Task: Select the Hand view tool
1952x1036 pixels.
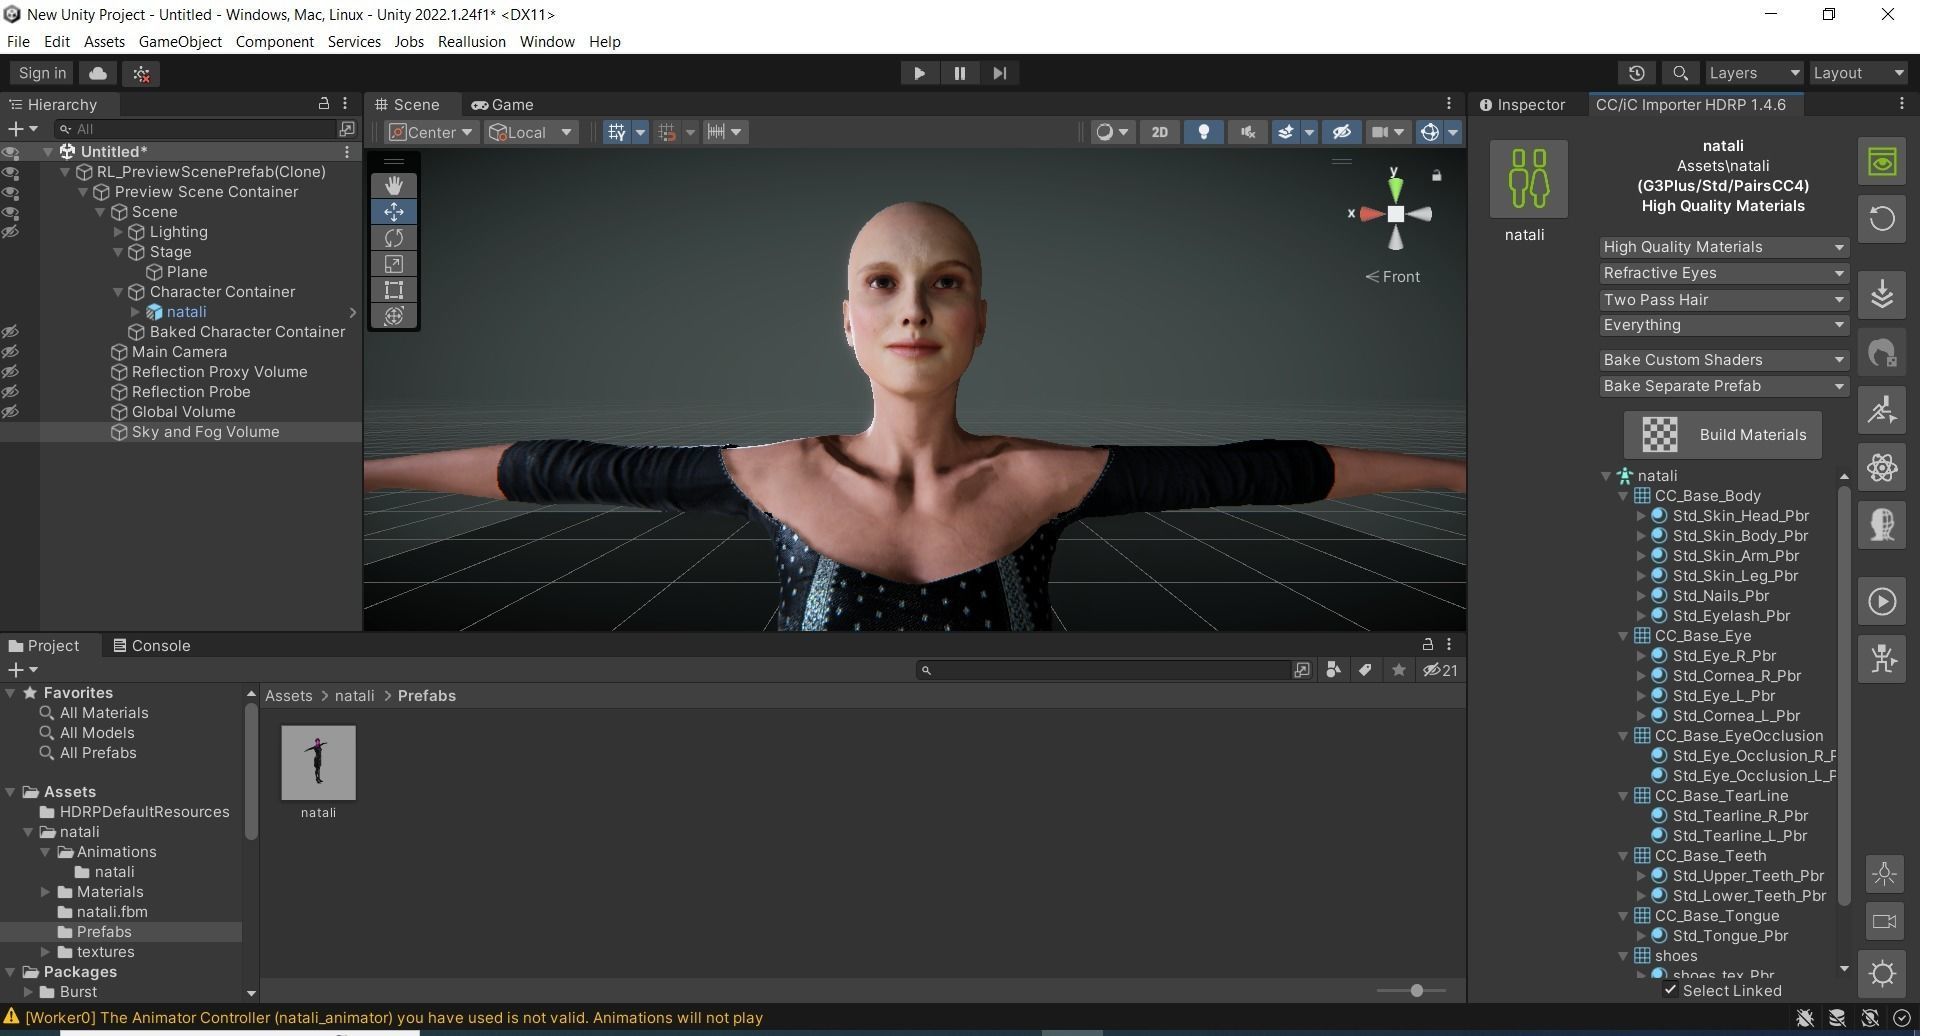Action: [x=393, y=186]
